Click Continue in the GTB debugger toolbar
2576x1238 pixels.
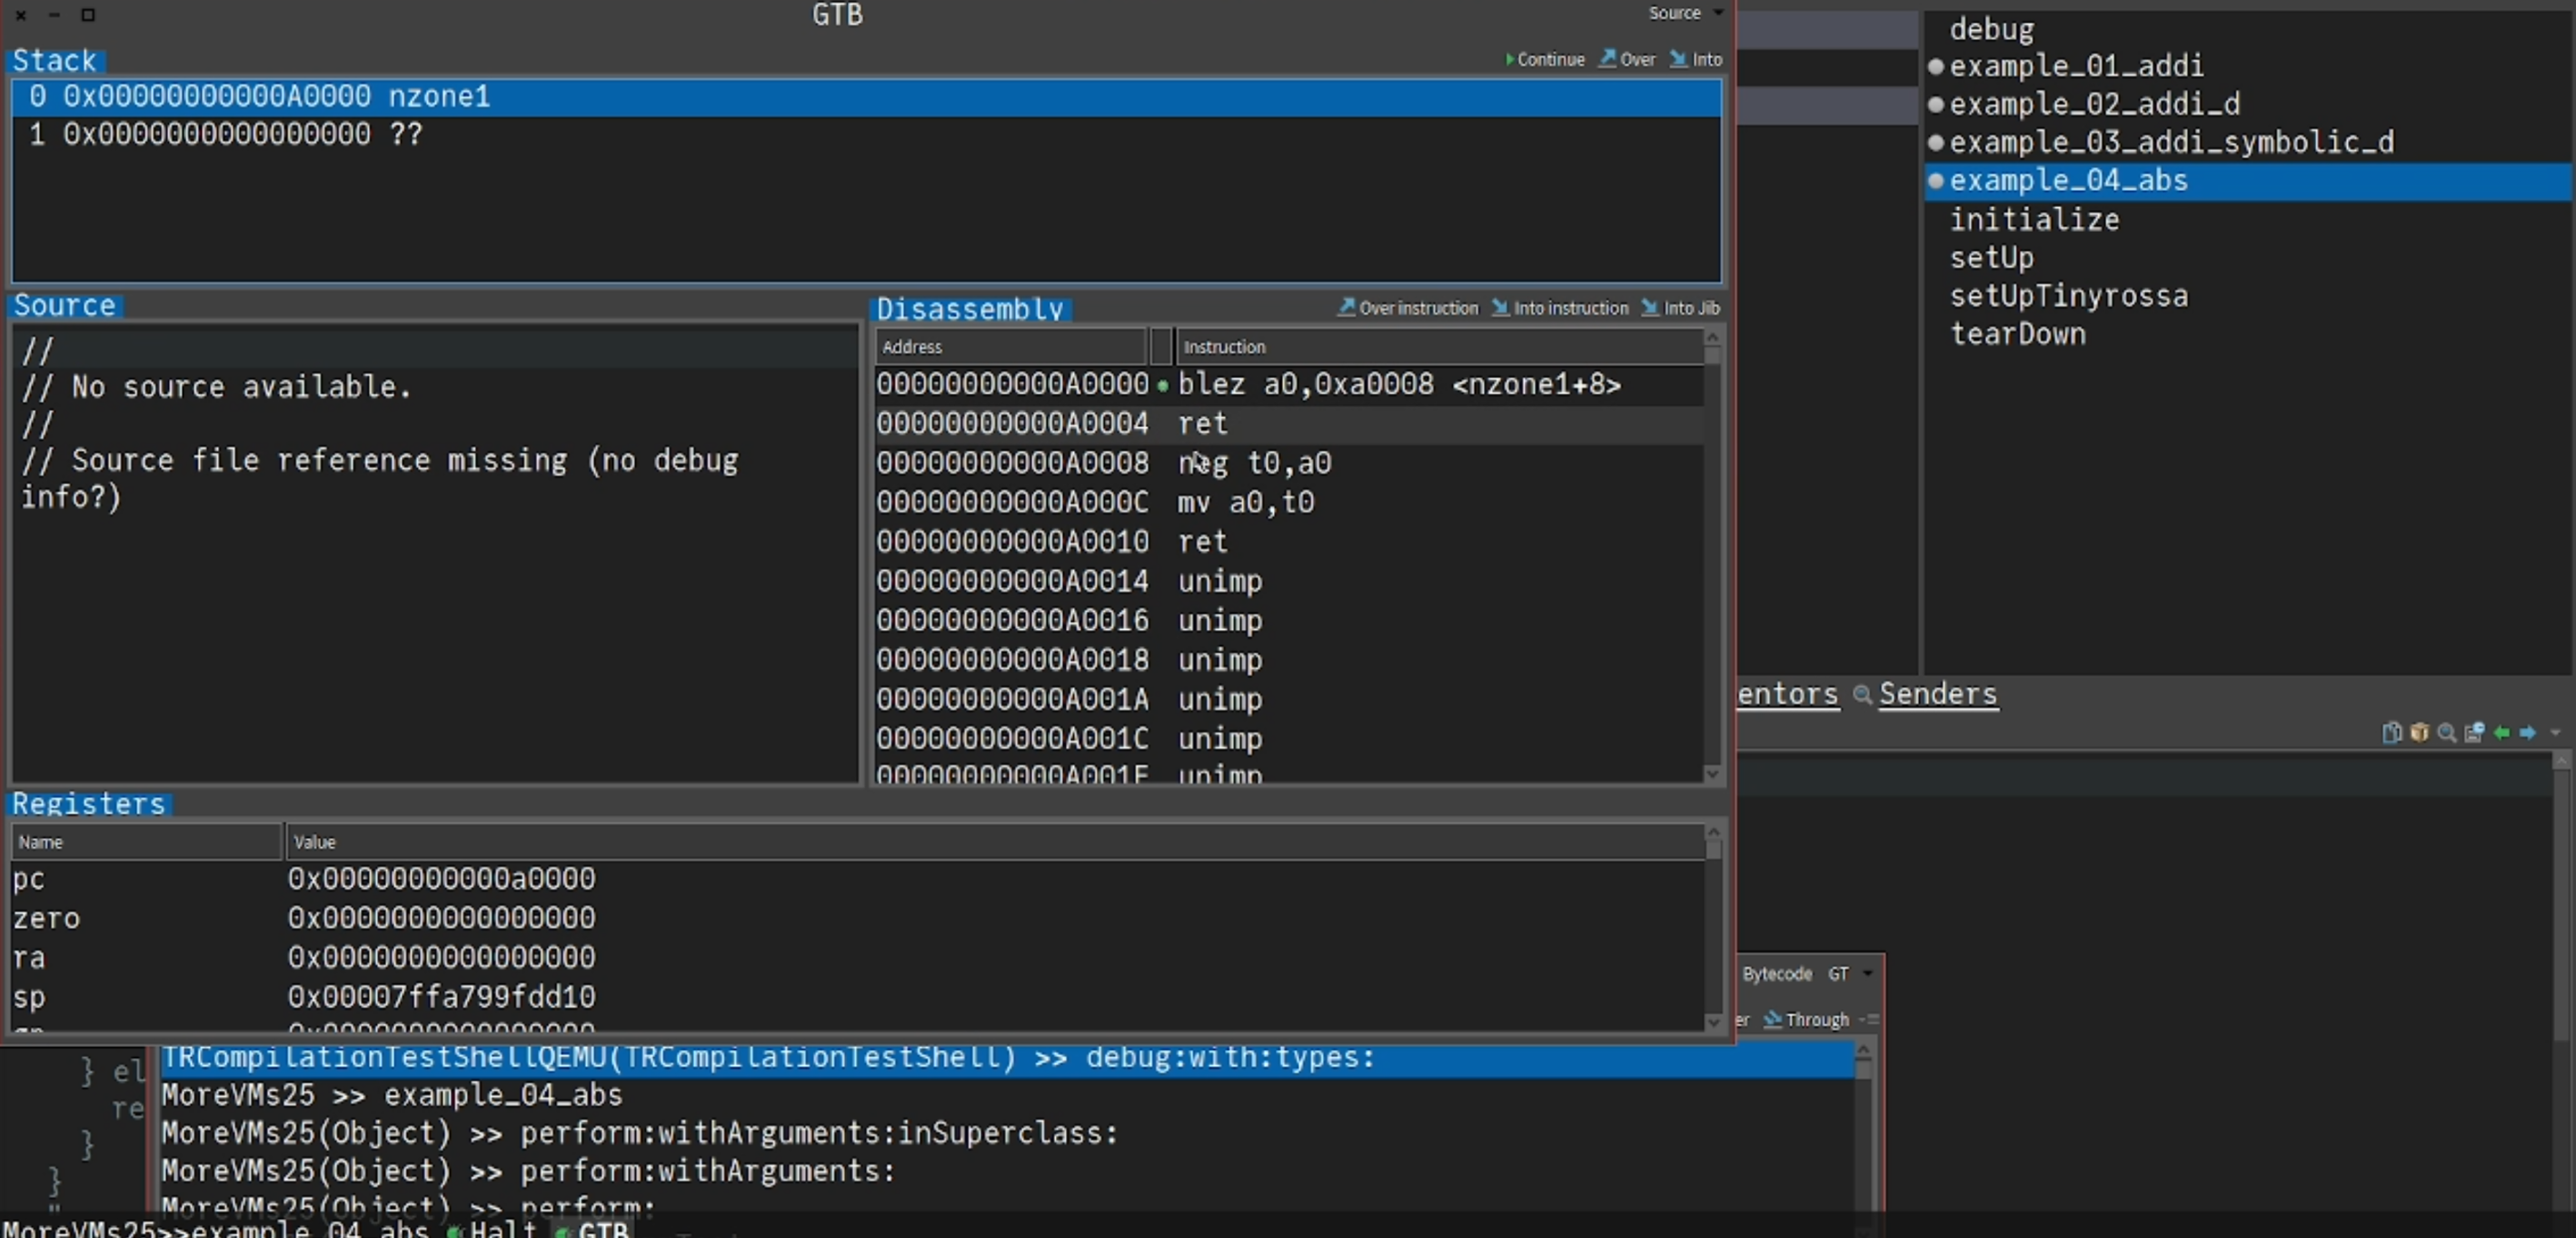[x=1546, y=59]
